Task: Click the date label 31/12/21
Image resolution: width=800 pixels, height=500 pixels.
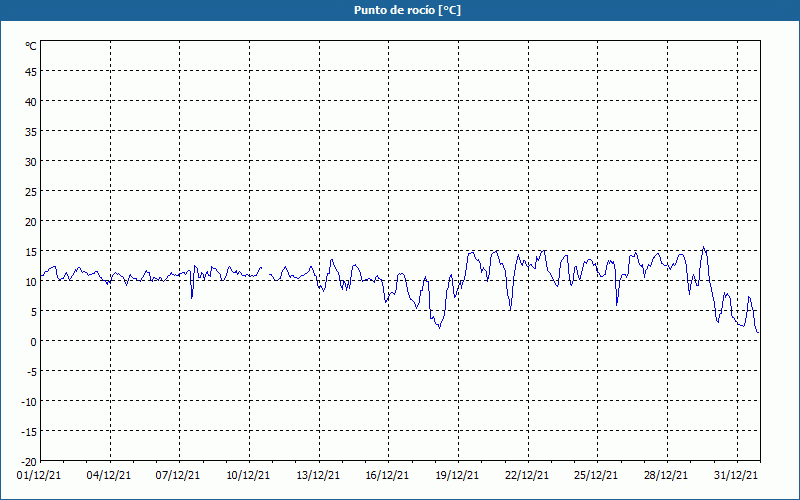Action: point(736,476)
